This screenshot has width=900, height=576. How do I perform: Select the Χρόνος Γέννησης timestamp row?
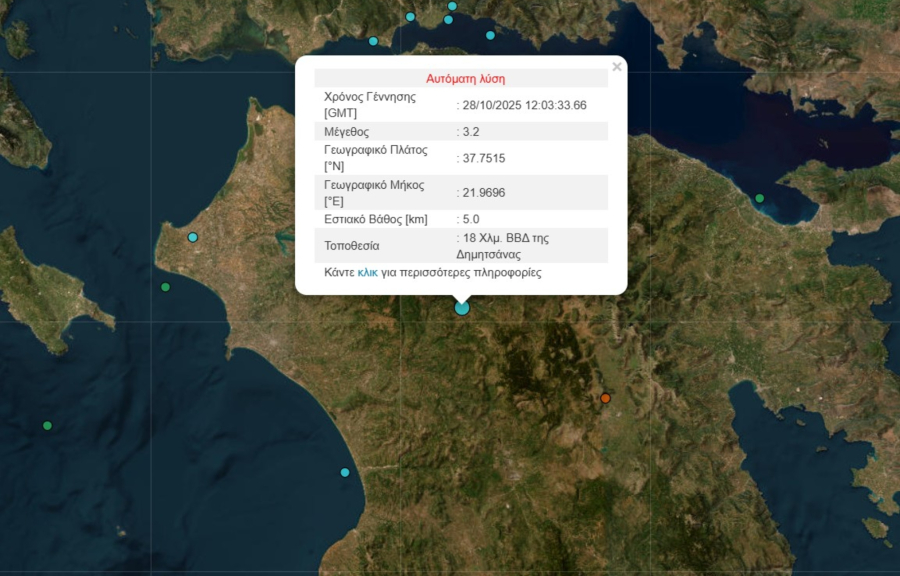click(462, 103)
